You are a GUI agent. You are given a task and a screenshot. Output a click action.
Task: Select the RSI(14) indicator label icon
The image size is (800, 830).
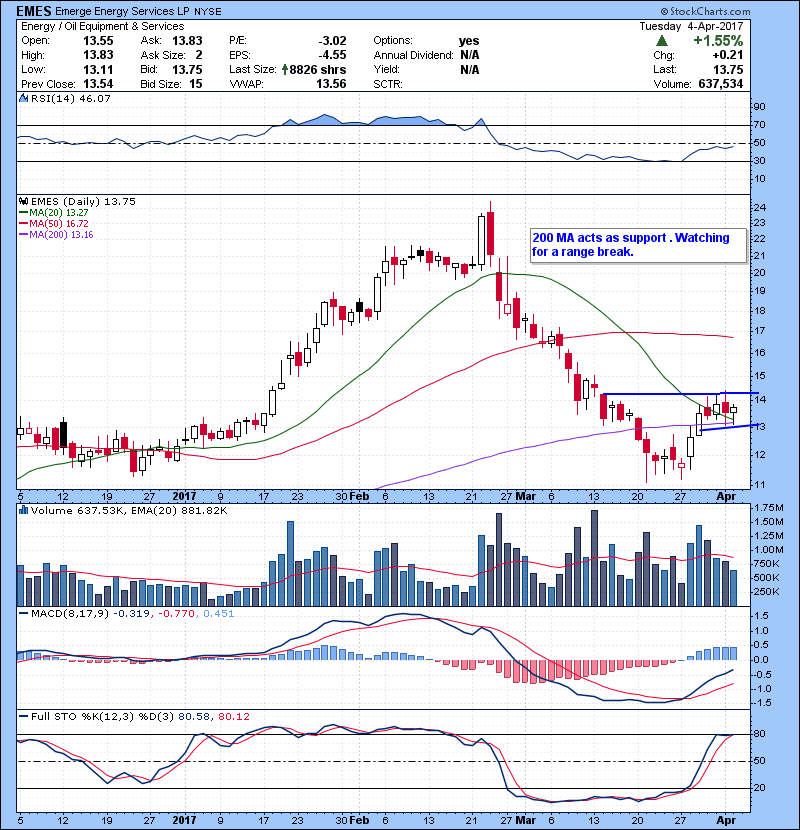23,98
